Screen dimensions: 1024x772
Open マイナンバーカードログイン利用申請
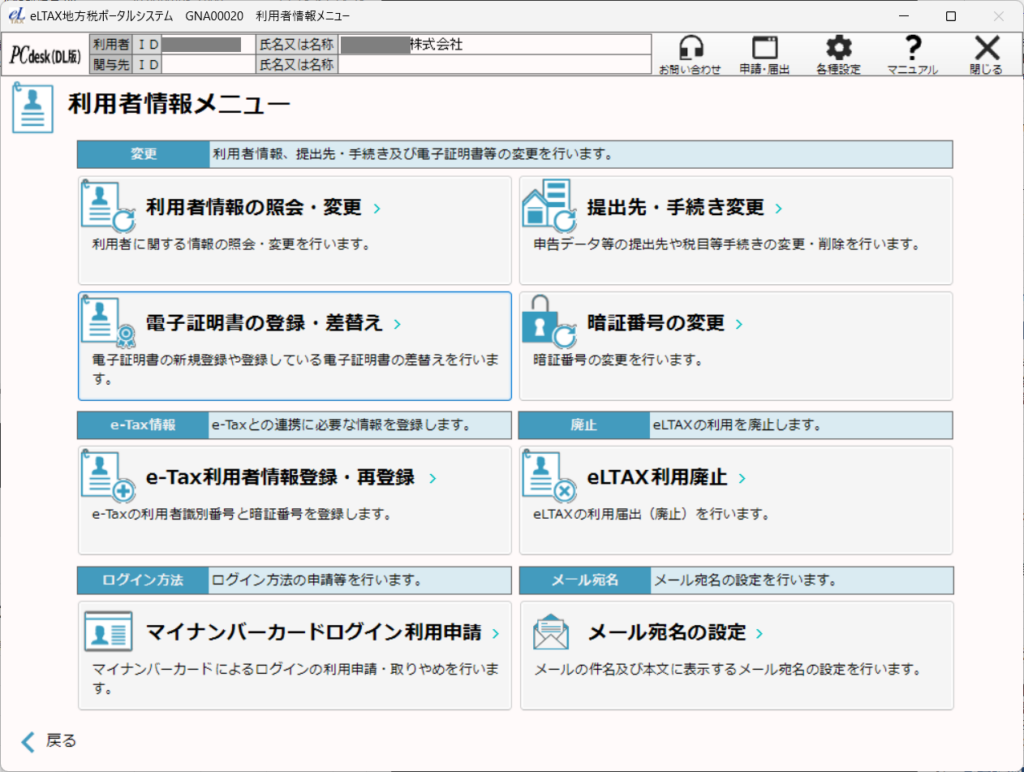(295, 655)
